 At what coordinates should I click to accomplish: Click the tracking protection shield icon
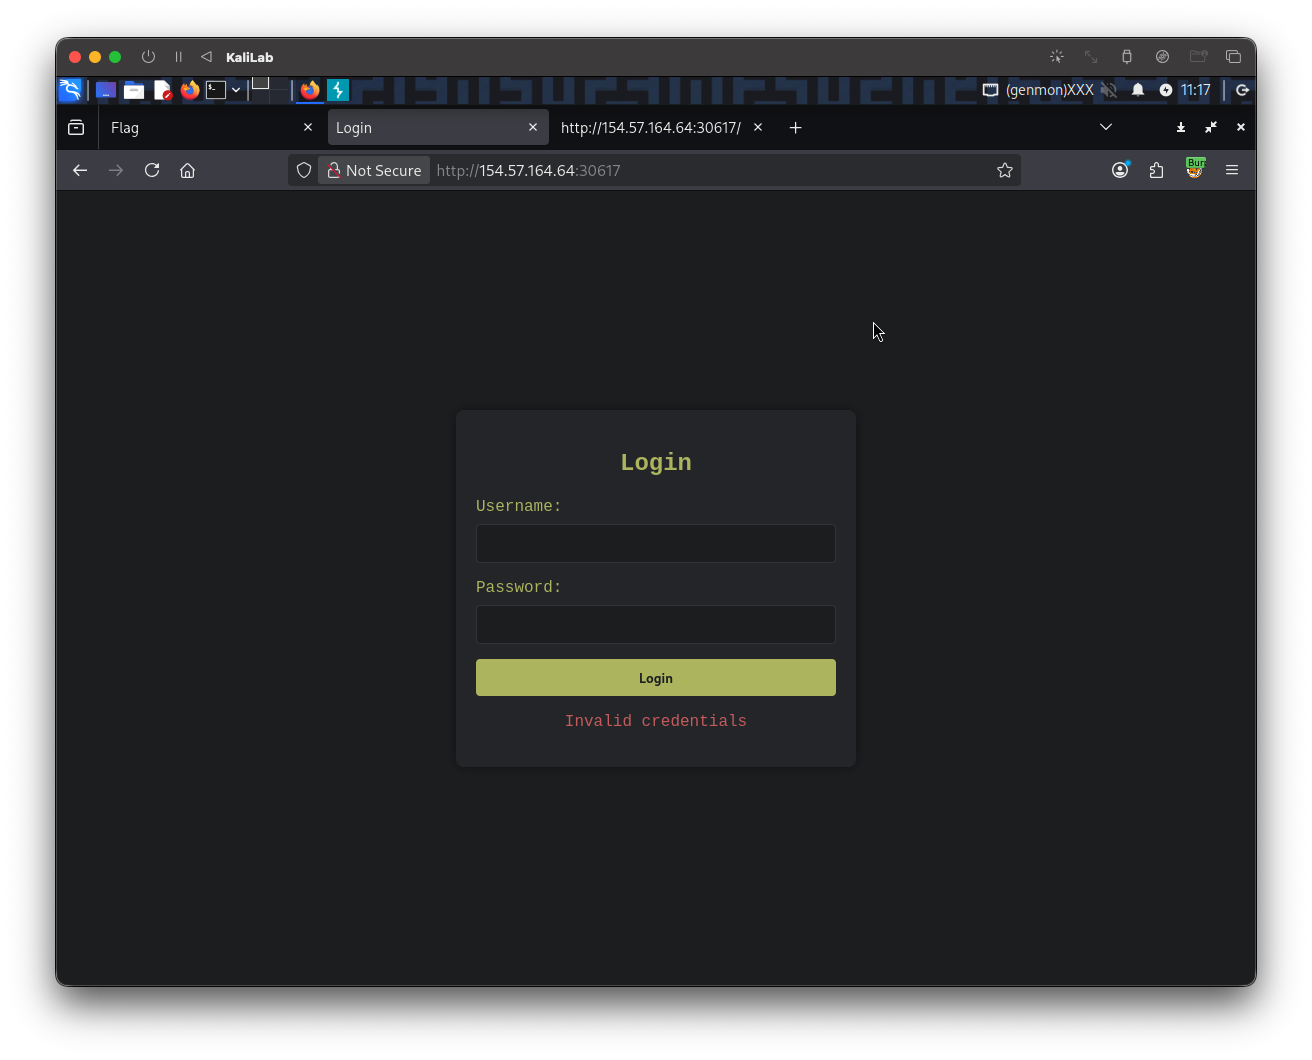[x=304, y=170]
